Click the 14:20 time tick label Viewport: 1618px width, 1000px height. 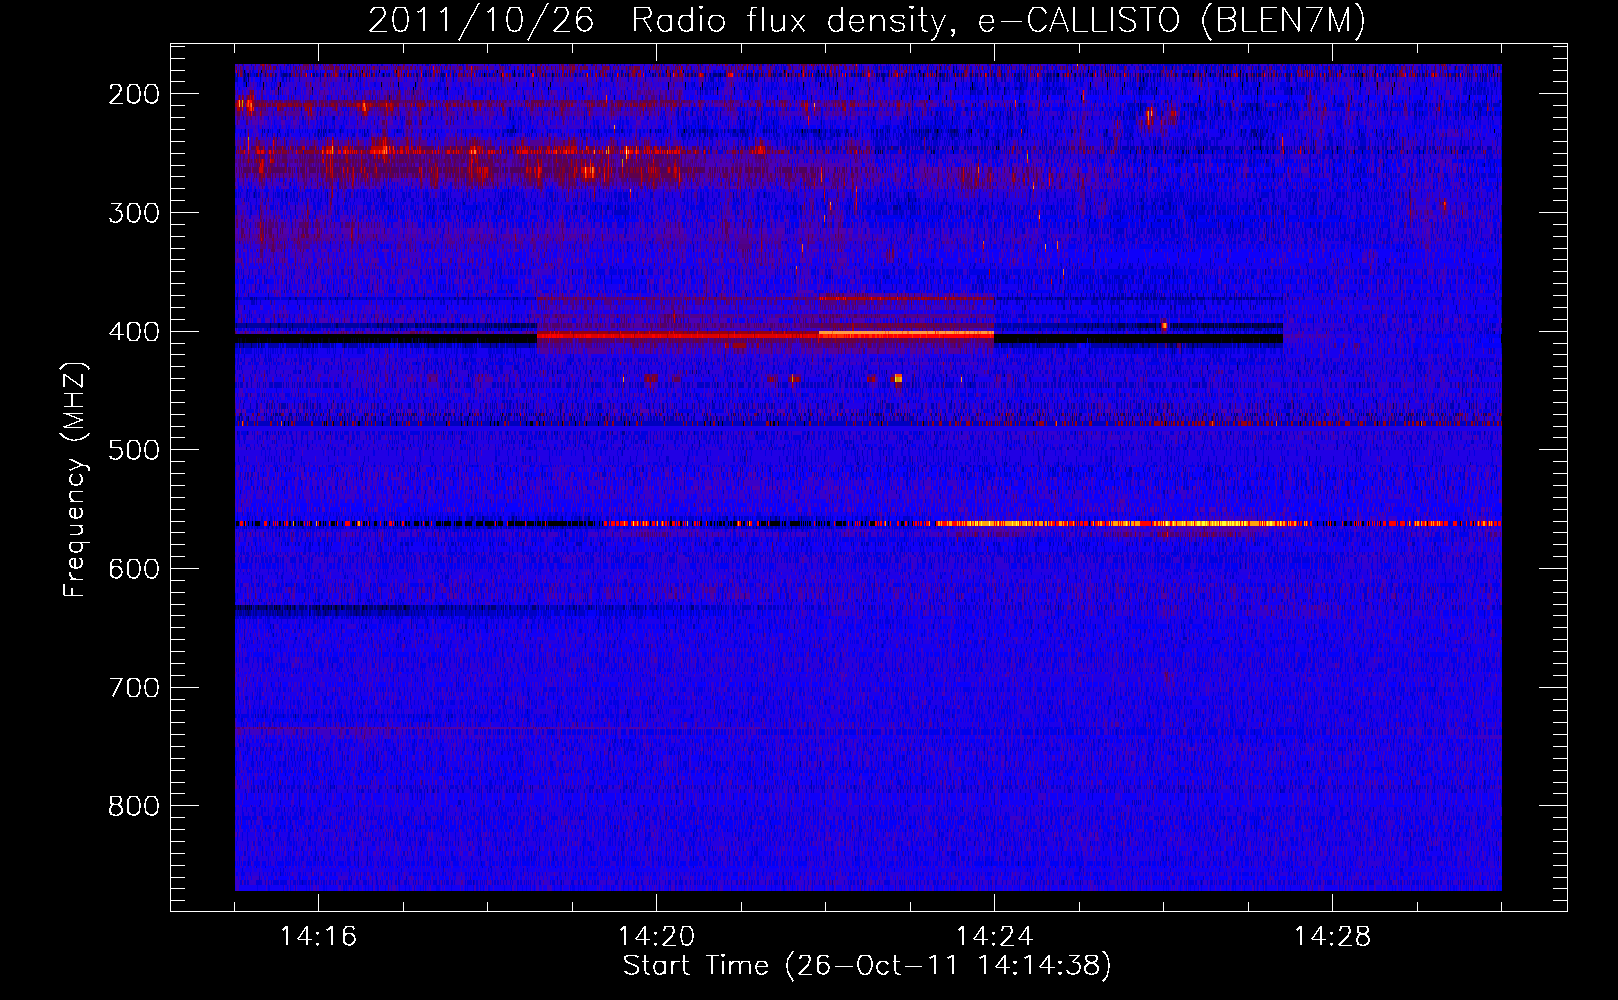pos(656,937)
